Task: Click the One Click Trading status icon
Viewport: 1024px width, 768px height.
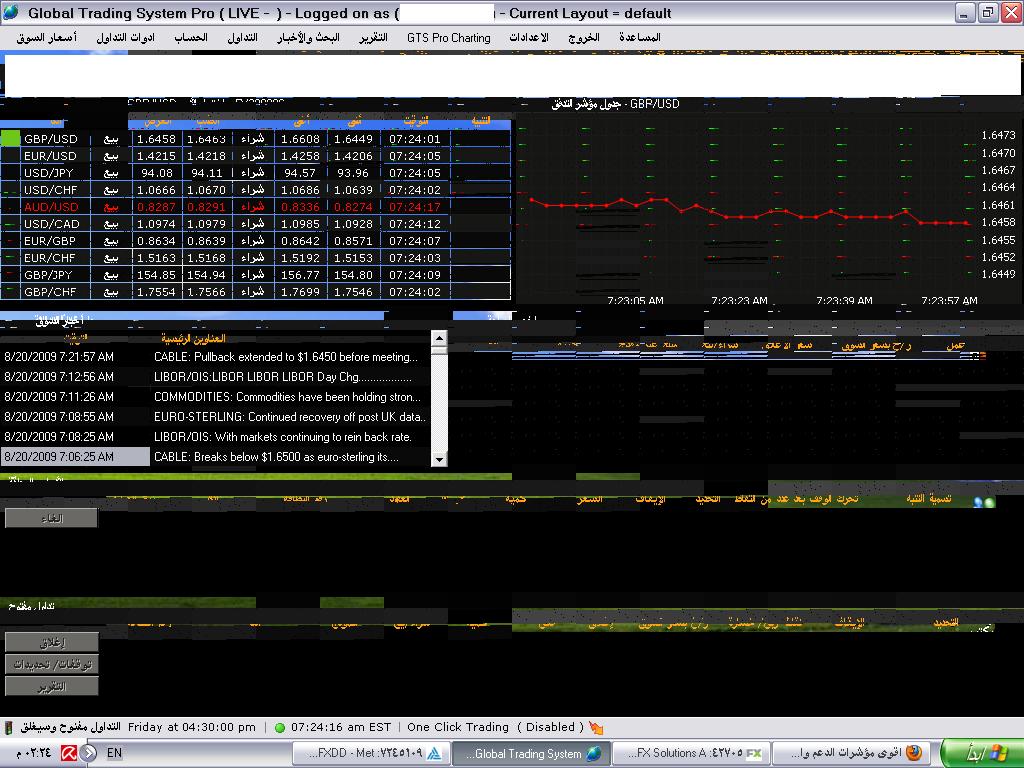Action: 596,727
